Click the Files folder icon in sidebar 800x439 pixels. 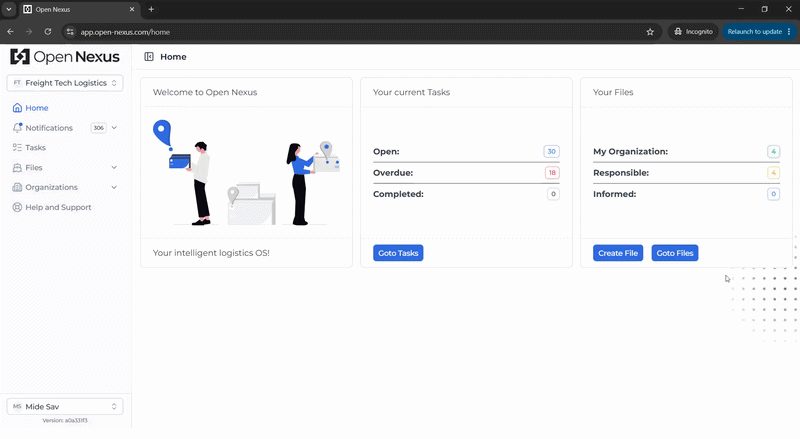coord(17,167)
